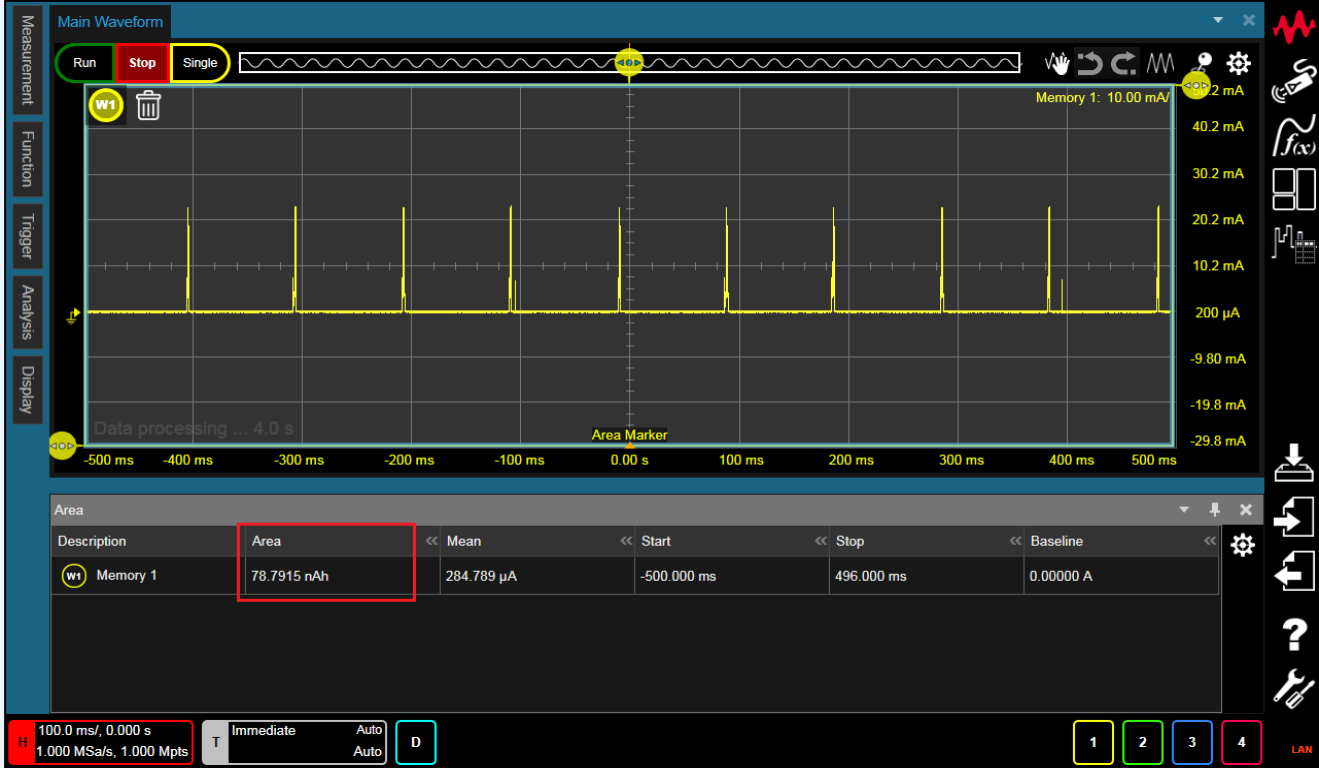The width and height of the screenshot is (1319, 768).
Task: Click the 284.789 µA mean value
Action: (482, 576)
